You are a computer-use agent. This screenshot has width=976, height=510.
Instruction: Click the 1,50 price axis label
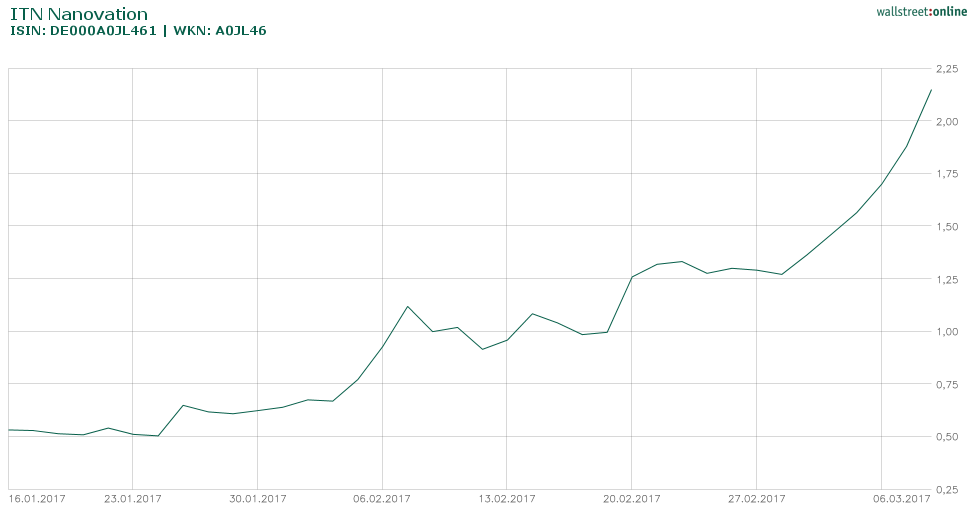(x=946, y=227)
